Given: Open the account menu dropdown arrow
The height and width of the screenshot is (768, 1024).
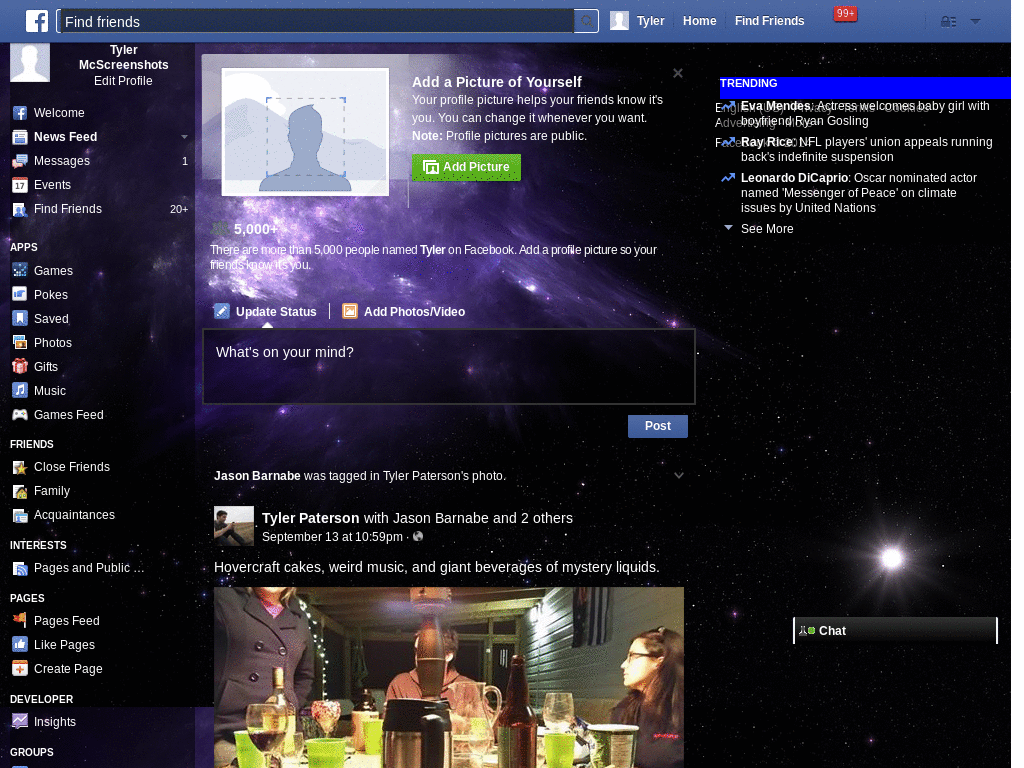Looking at the screenshot, I should pyautogui.click(x=975, y=21).
